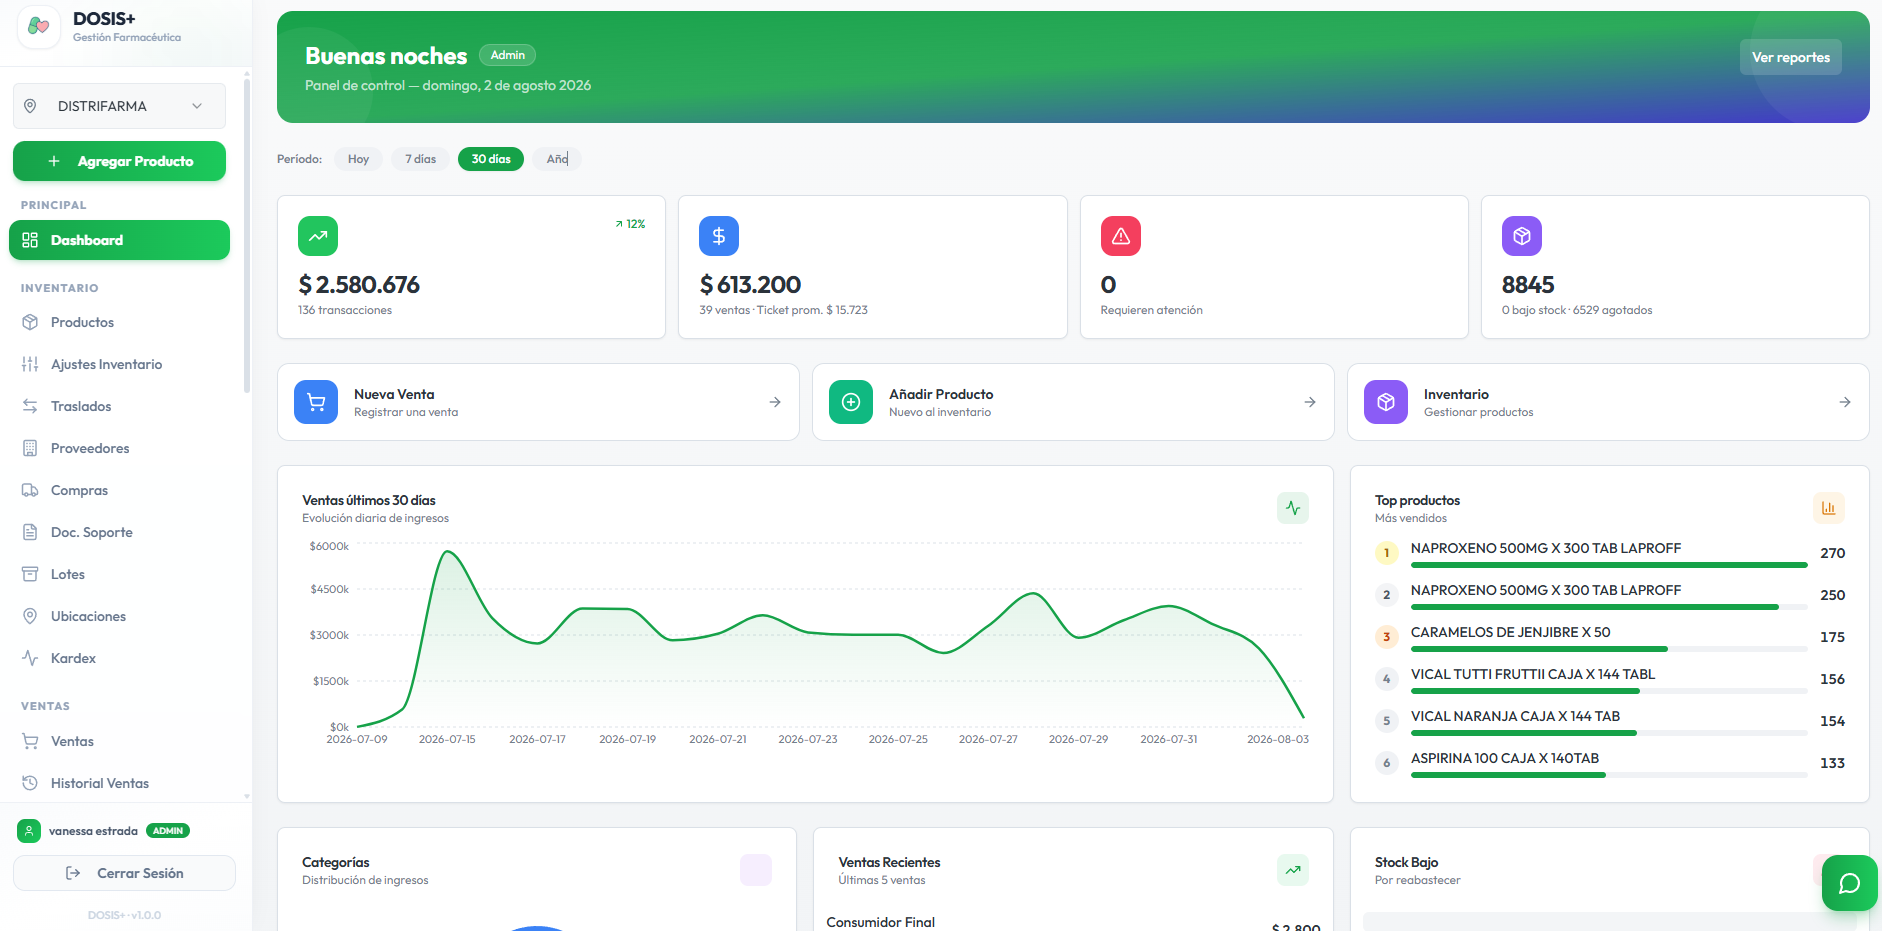1882x931 pixels.
Task: Select the 30 días period filter
Action: click(x=491, y=159)
